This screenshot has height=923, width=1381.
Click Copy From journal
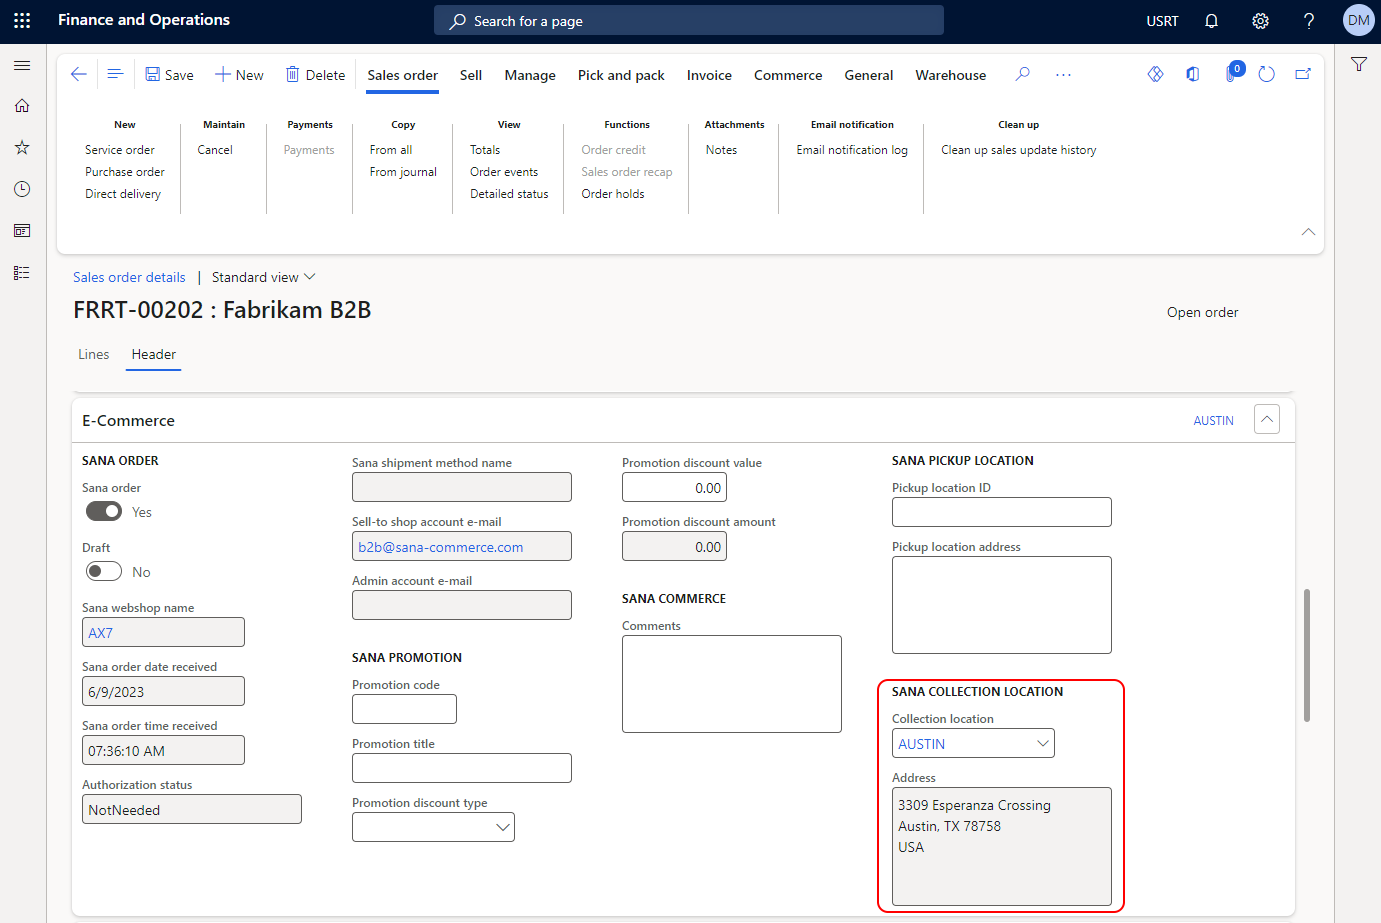pos(403,172)
